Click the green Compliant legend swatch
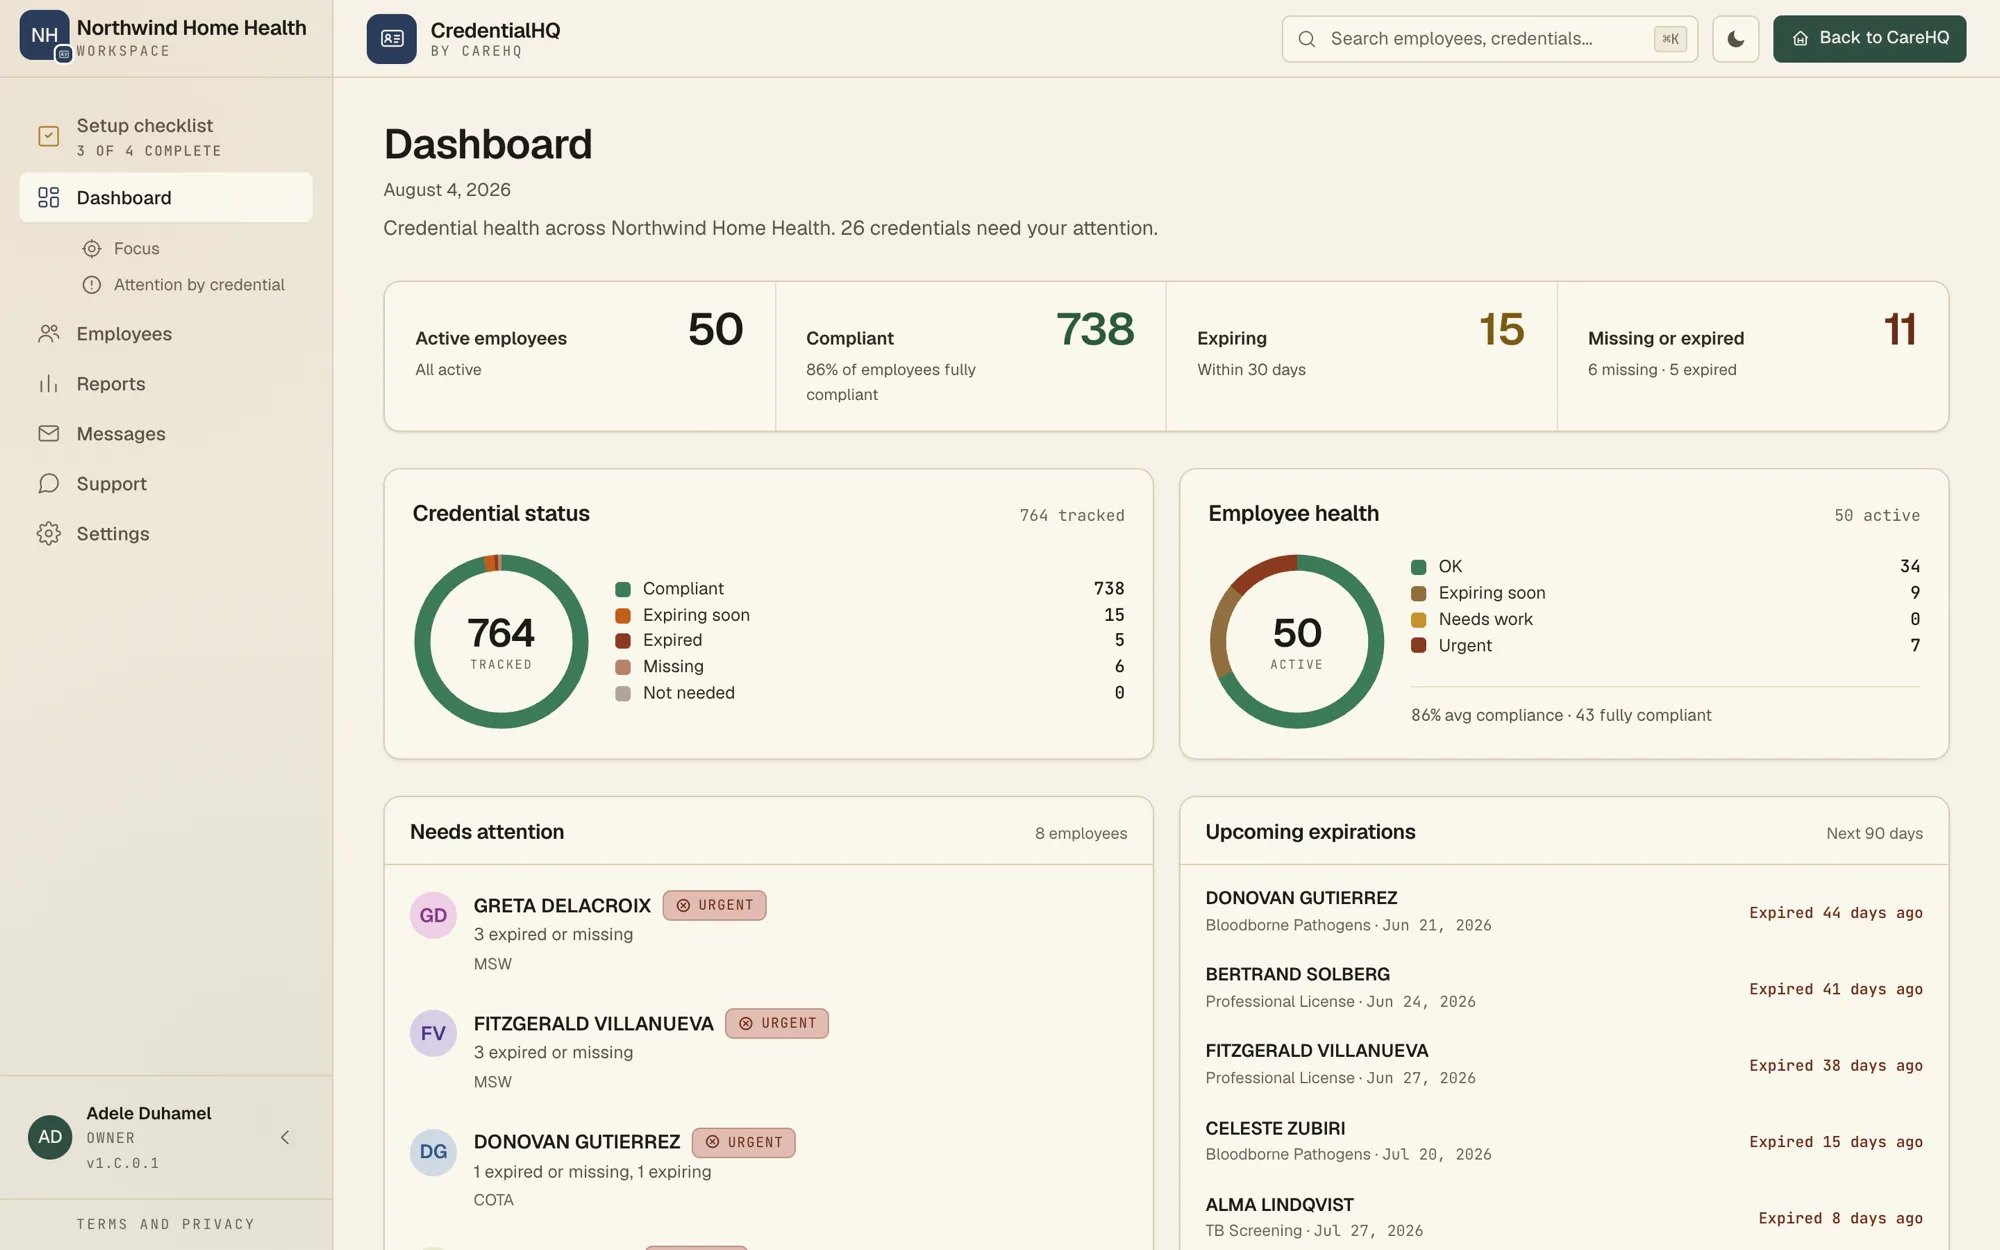Viewport: 2000px width, 1250px height. [x=623, y=589]
